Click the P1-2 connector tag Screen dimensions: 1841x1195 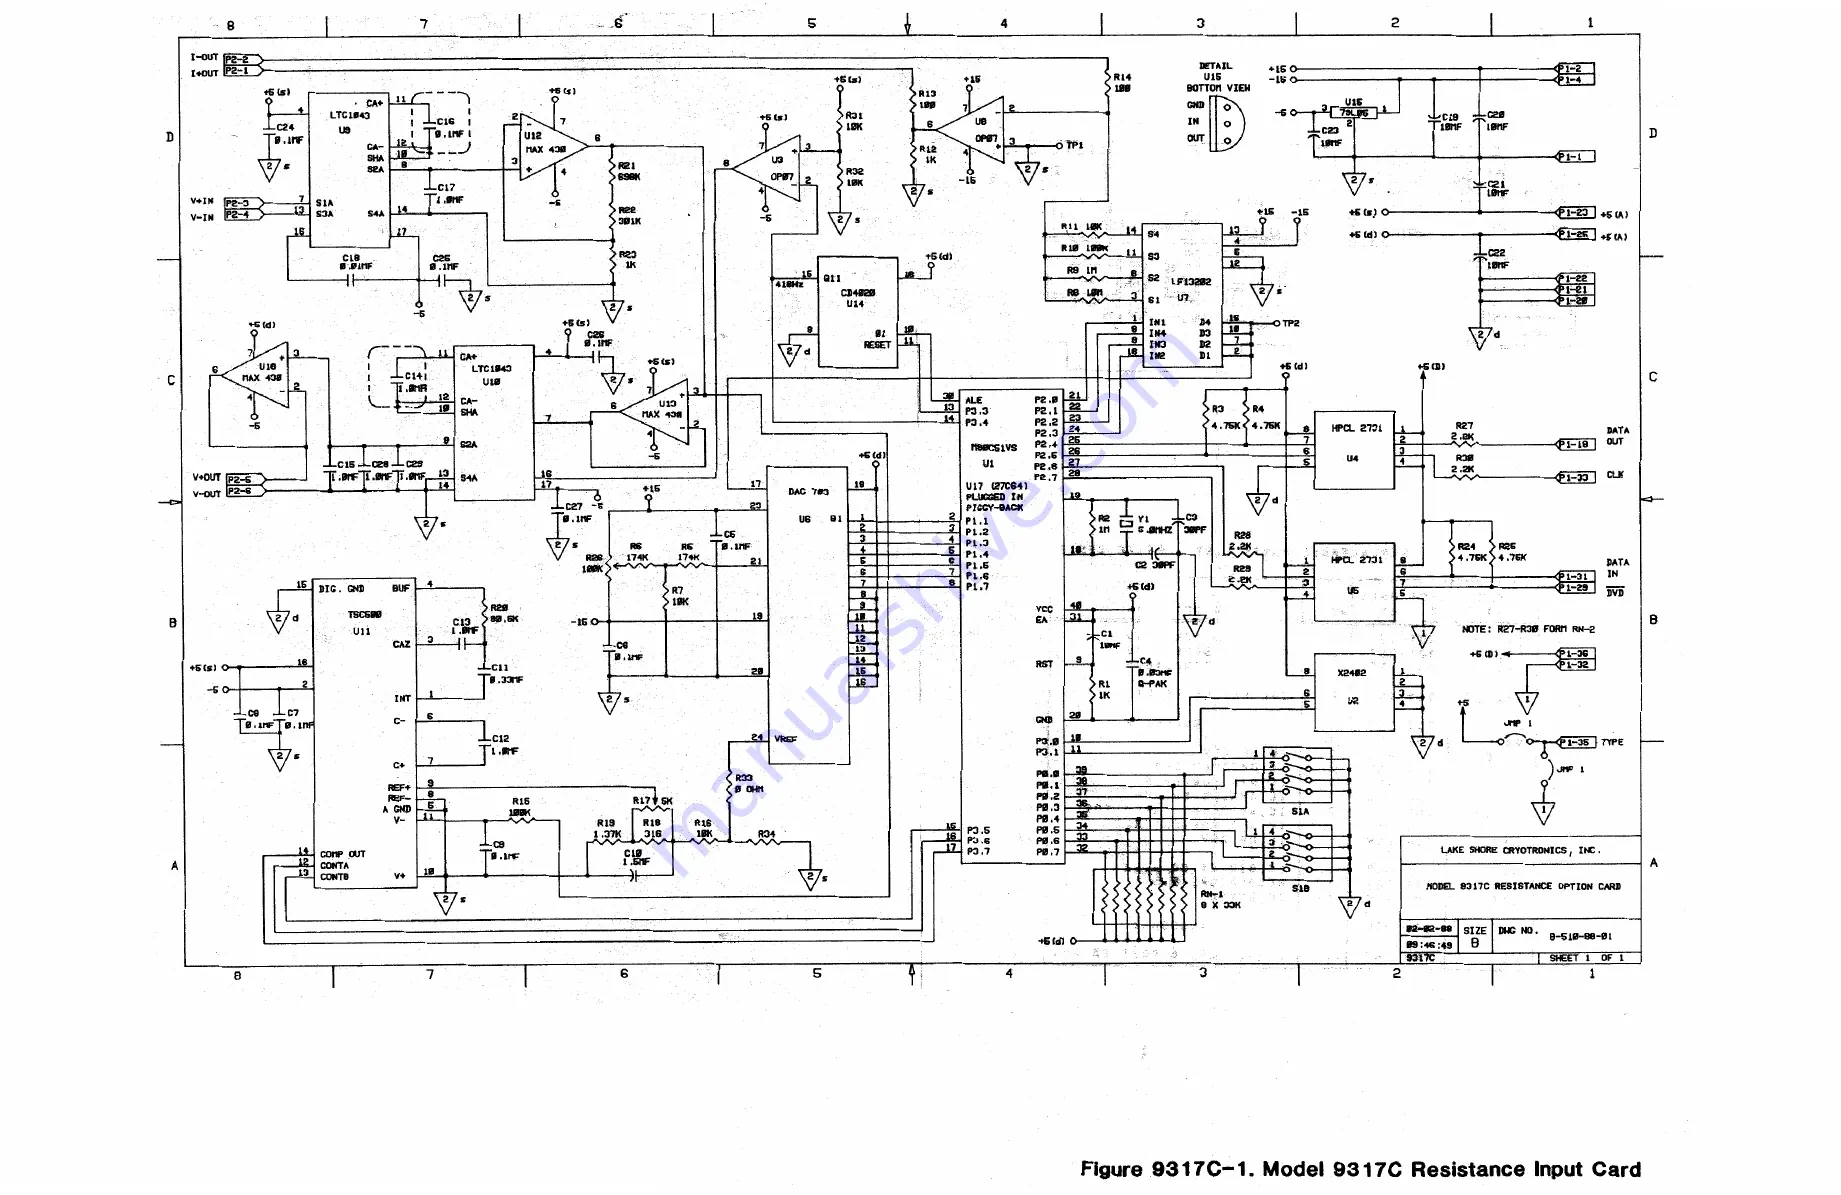(x=1575, y=69)
